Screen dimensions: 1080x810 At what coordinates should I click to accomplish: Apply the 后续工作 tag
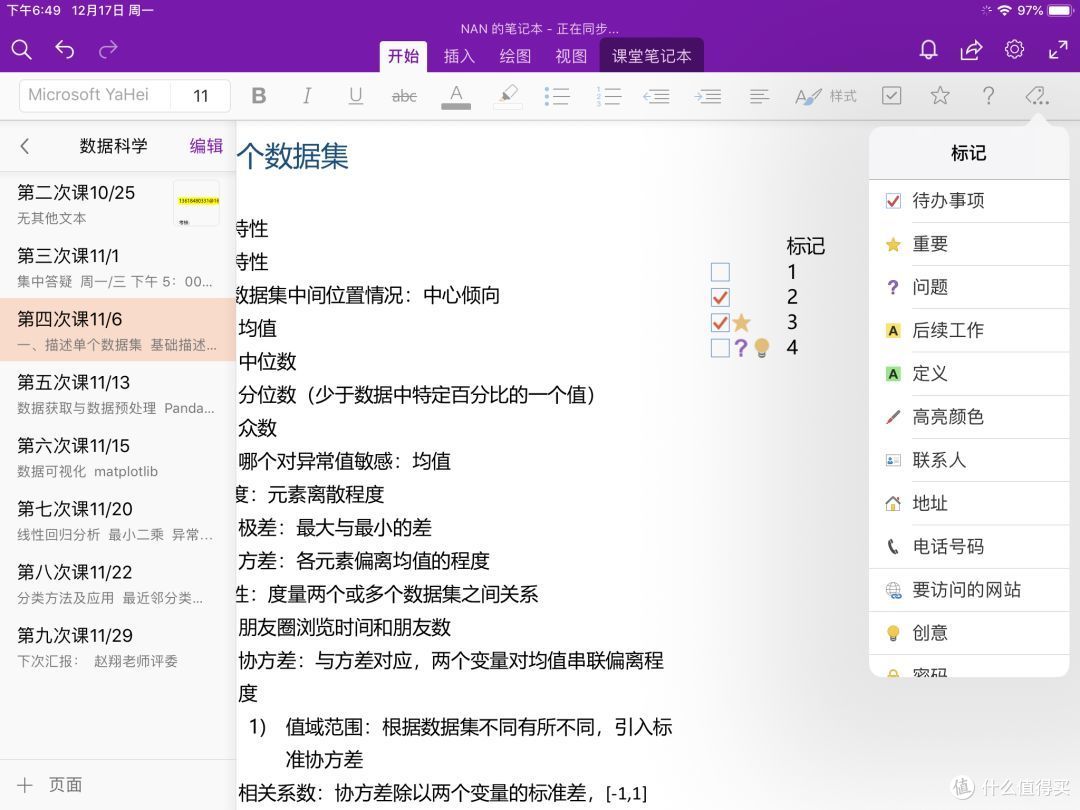pyautogui.click(x=968, y=331)
